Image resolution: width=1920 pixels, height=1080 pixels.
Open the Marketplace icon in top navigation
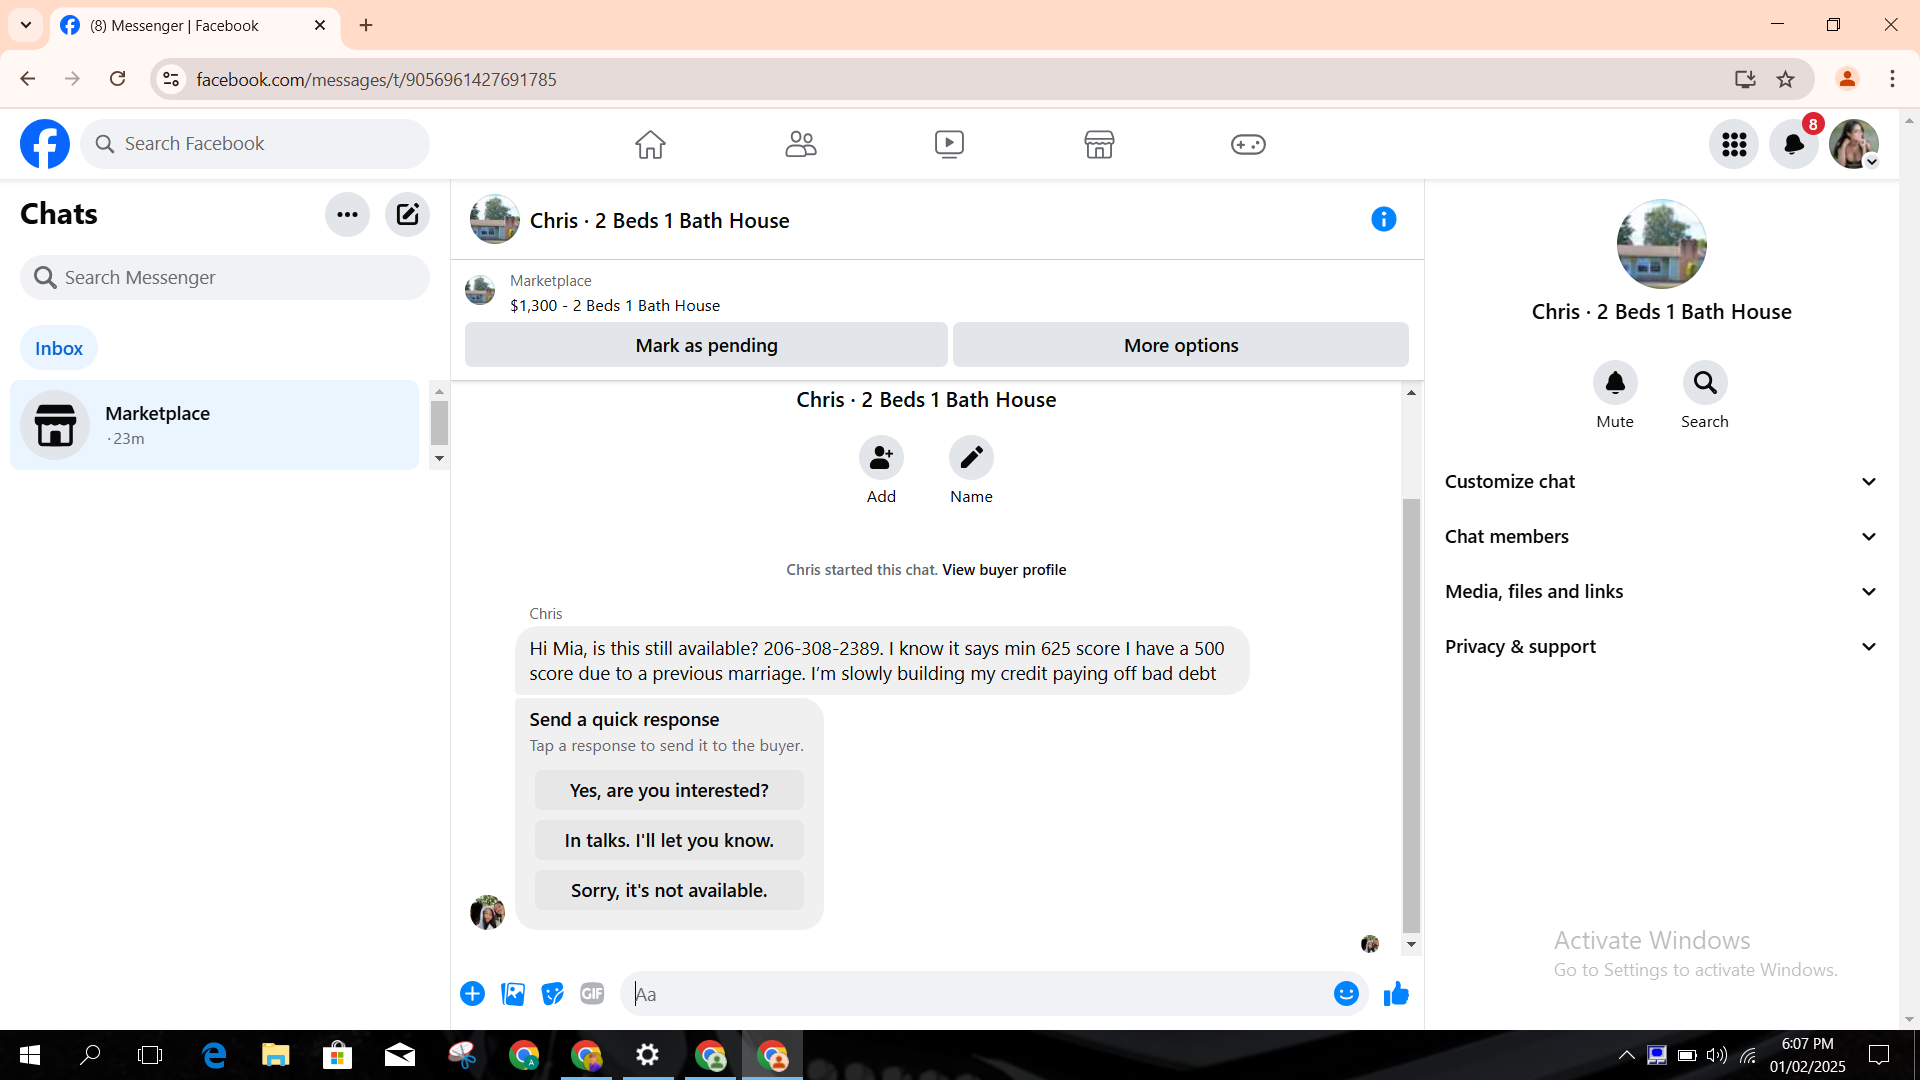(1098, 144)
